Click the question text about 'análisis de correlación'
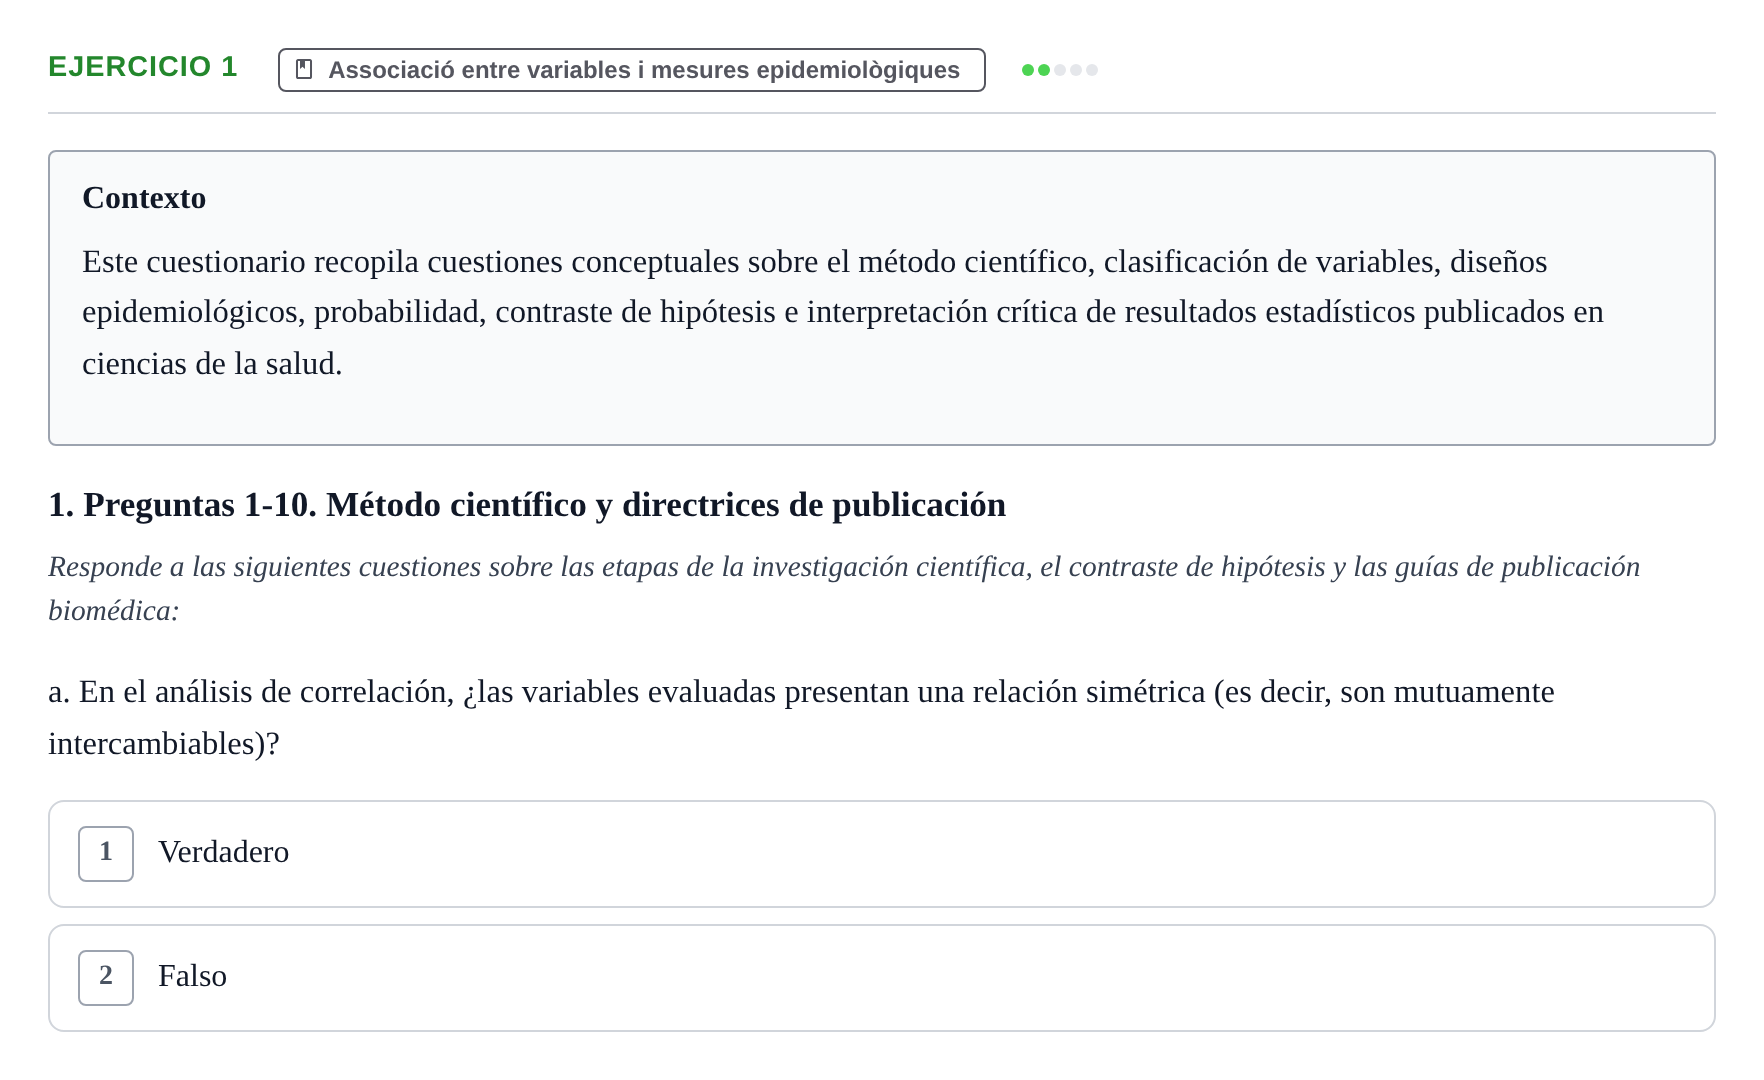The image size is (1764, 1080). pos(801,717)
